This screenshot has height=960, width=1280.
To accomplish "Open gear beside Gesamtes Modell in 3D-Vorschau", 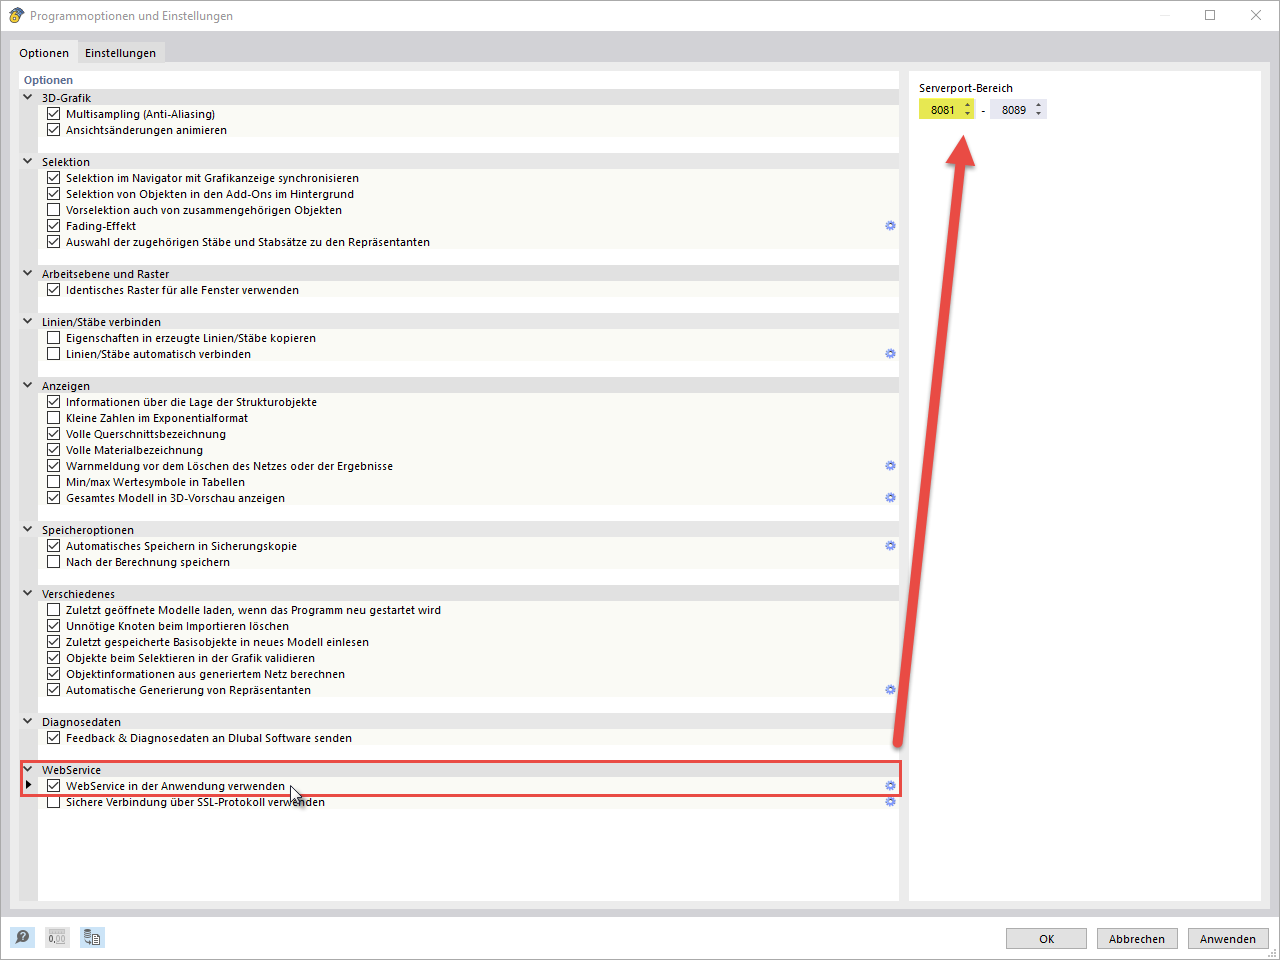I will [x=890, y=497].
